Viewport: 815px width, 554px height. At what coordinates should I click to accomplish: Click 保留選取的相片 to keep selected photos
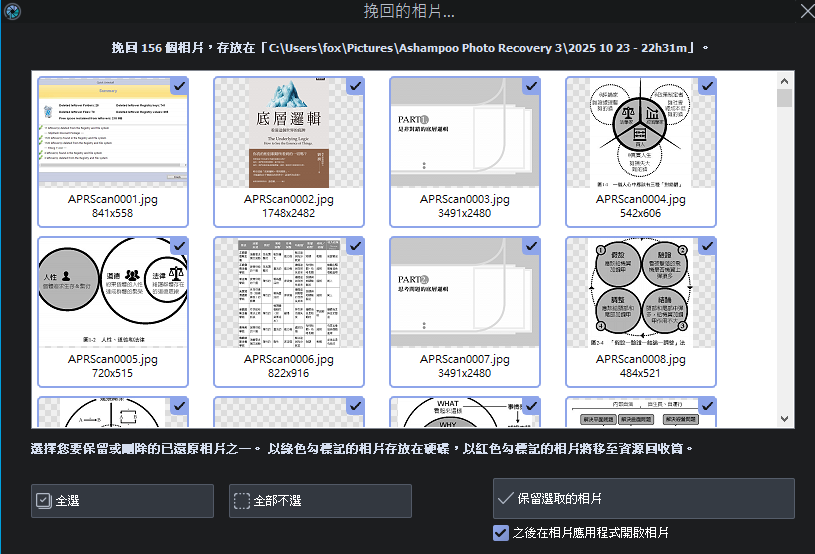643,498
